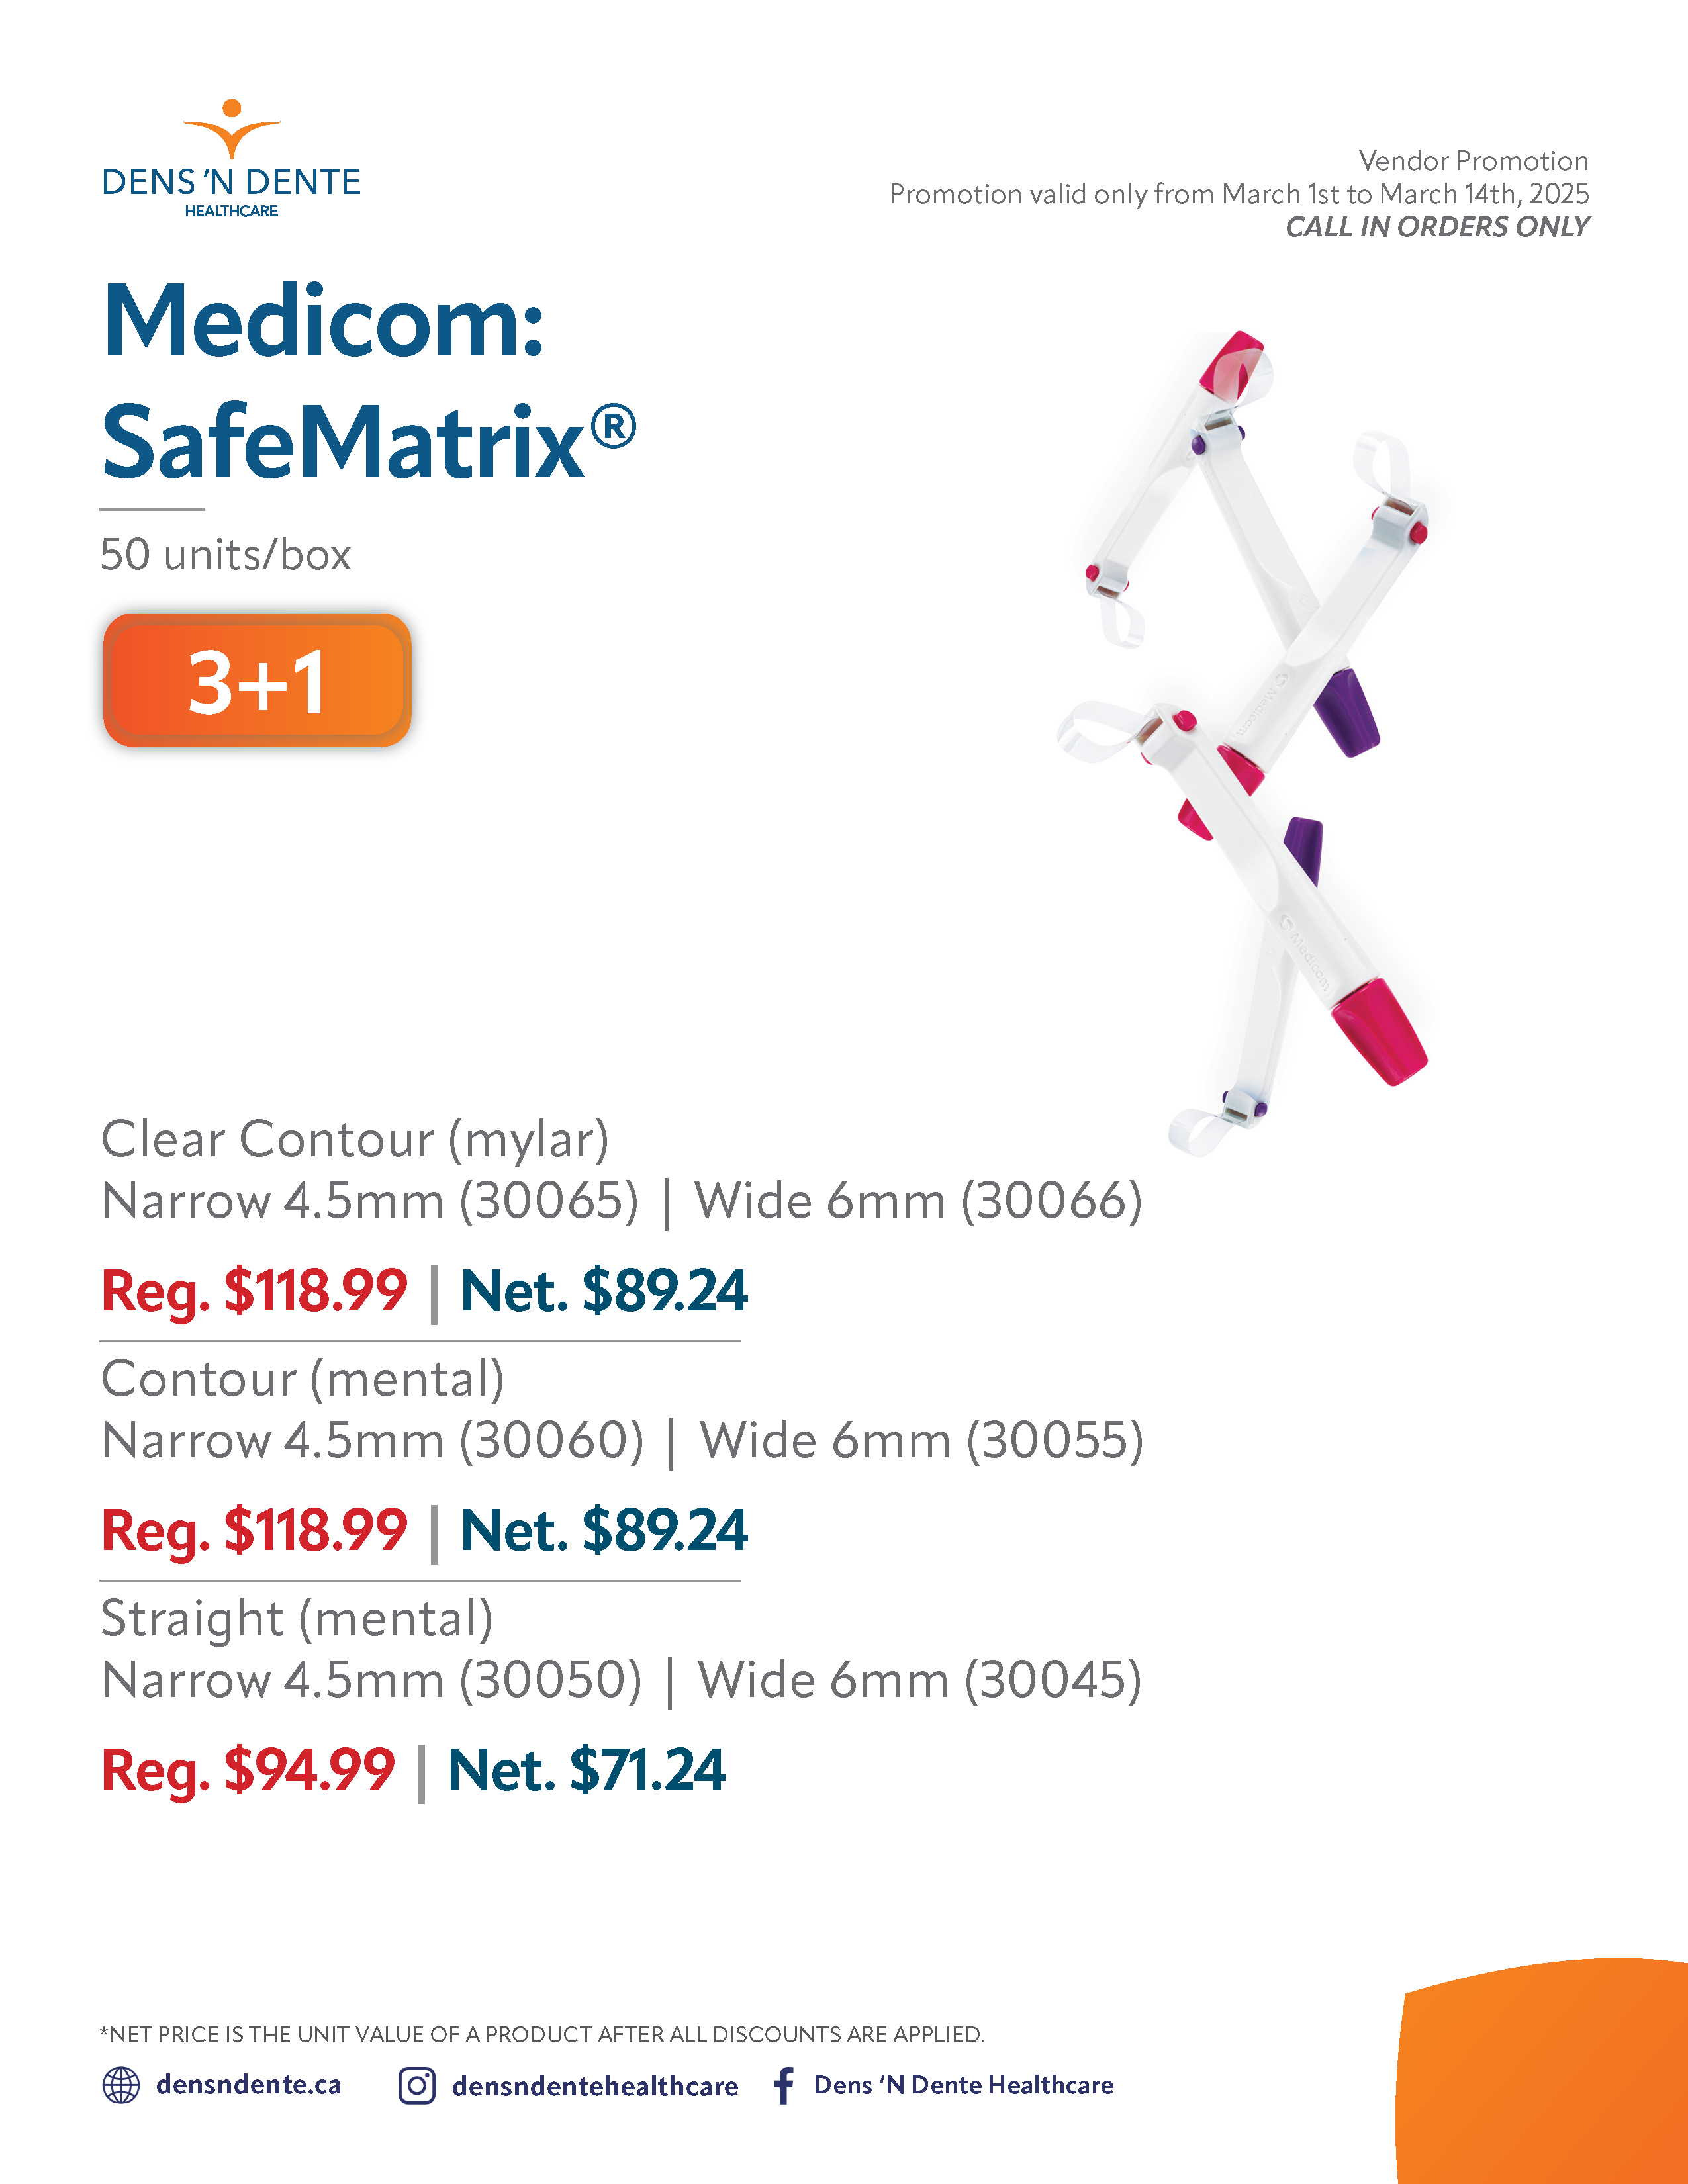Image resolution: width=1688 pixels, height=2184 pixels.
Task: Click the registered trademark symbol after SafeMatrix
Action: tap(613, 427)
